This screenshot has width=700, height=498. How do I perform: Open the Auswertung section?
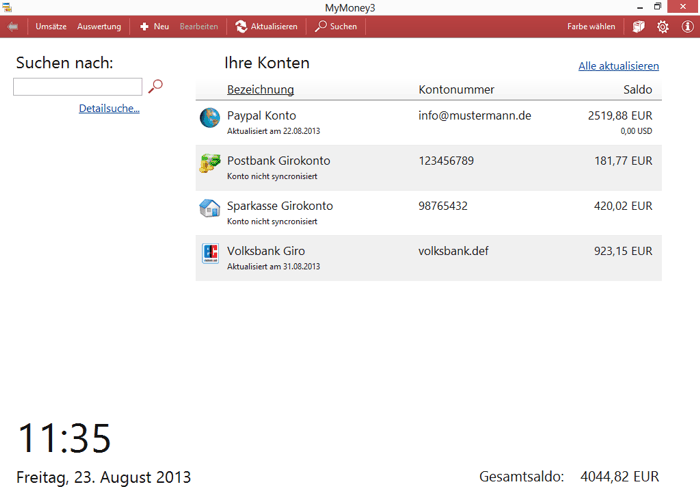coord(99,26)
